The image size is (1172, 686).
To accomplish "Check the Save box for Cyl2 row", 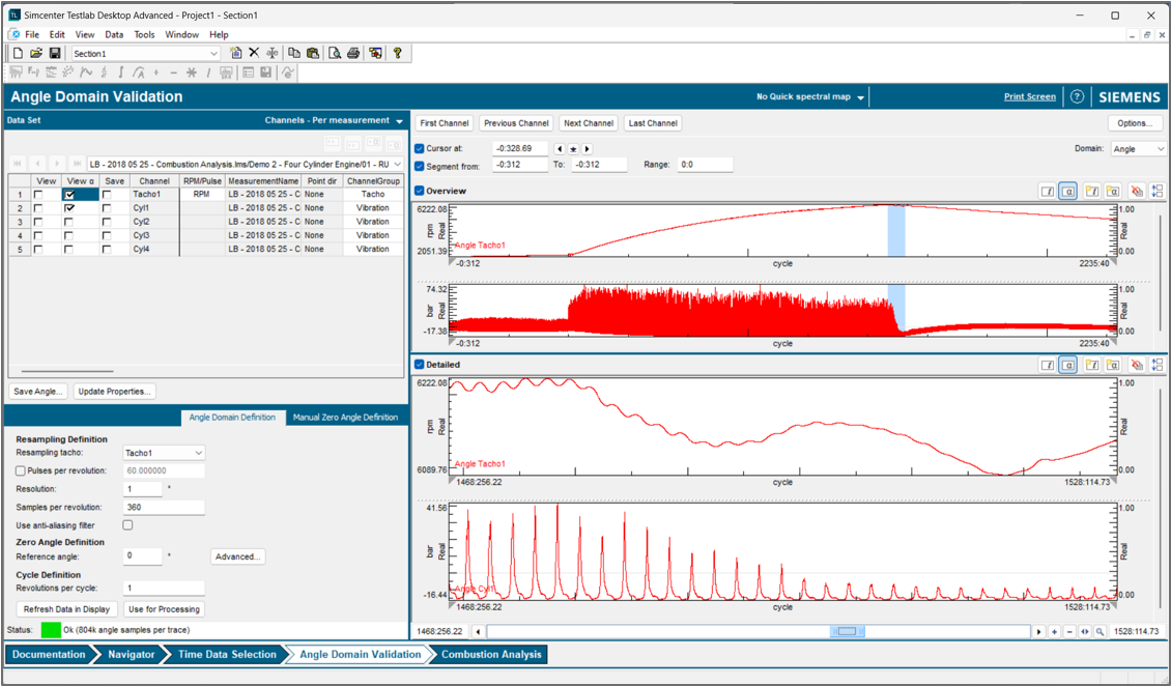I will pyautogui.click(x=107, y=222).
